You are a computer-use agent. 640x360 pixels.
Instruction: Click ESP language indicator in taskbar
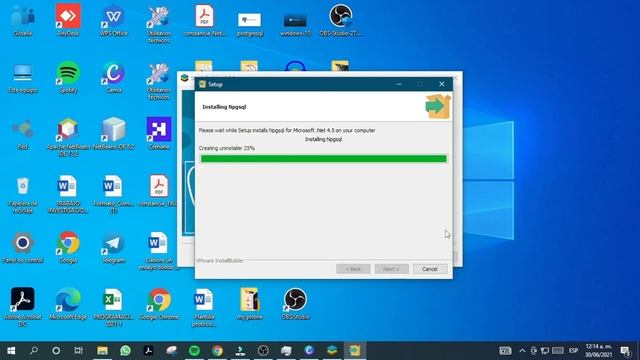coord(573,351)
